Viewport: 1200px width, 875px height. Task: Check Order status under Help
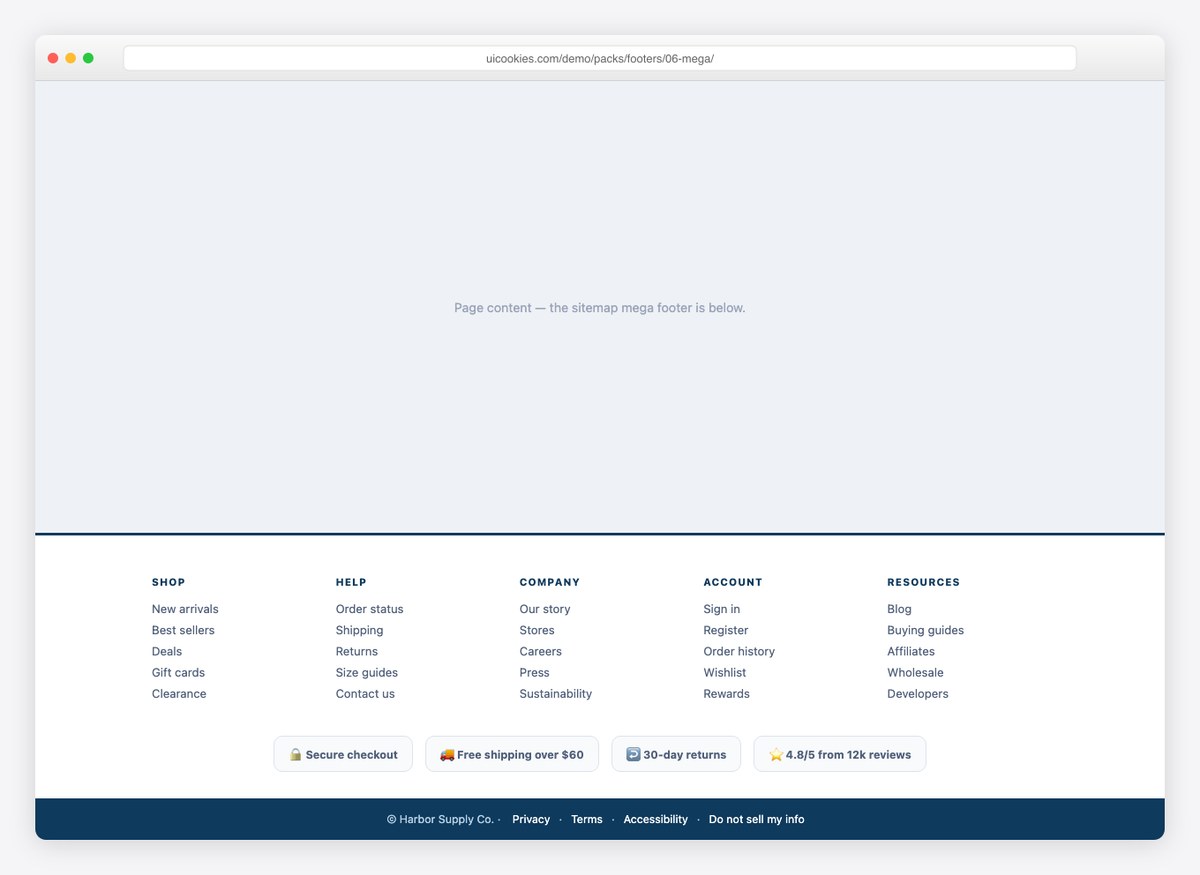370,609
